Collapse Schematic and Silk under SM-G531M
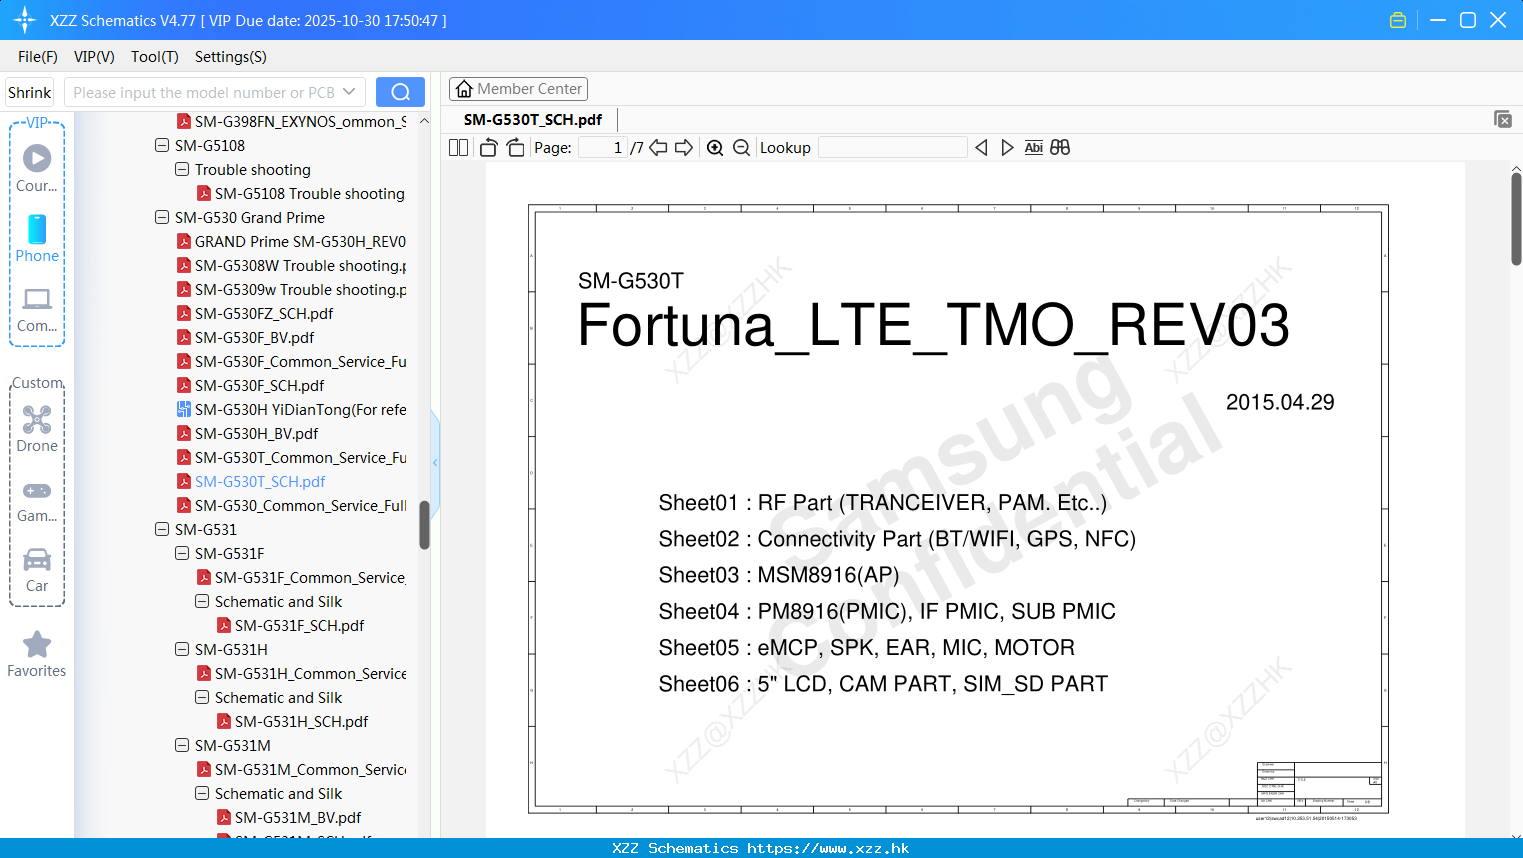This screenshot has width=1523, height=858. point(202,793)
